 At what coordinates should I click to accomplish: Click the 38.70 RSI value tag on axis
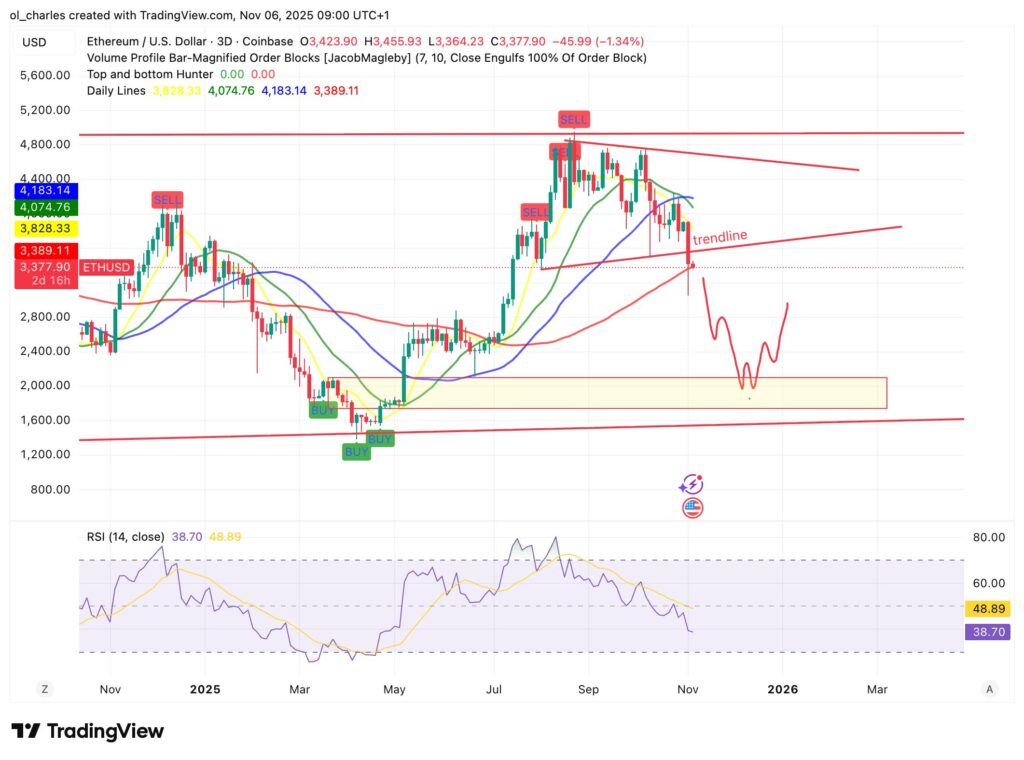[x=986, y=633]
